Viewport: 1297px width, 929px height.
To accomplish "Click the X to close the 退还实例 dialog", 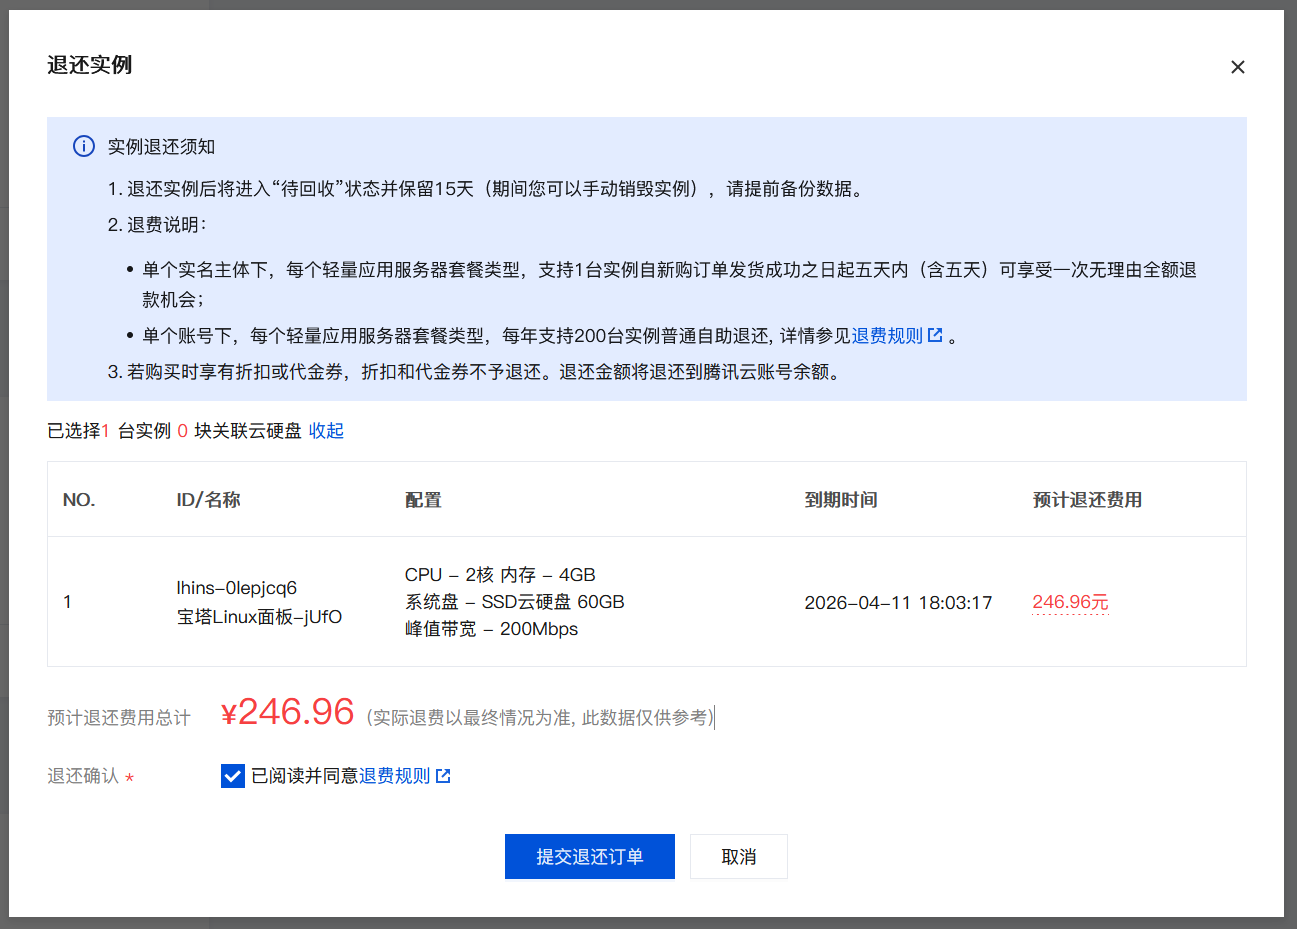I will point(1238,66).
